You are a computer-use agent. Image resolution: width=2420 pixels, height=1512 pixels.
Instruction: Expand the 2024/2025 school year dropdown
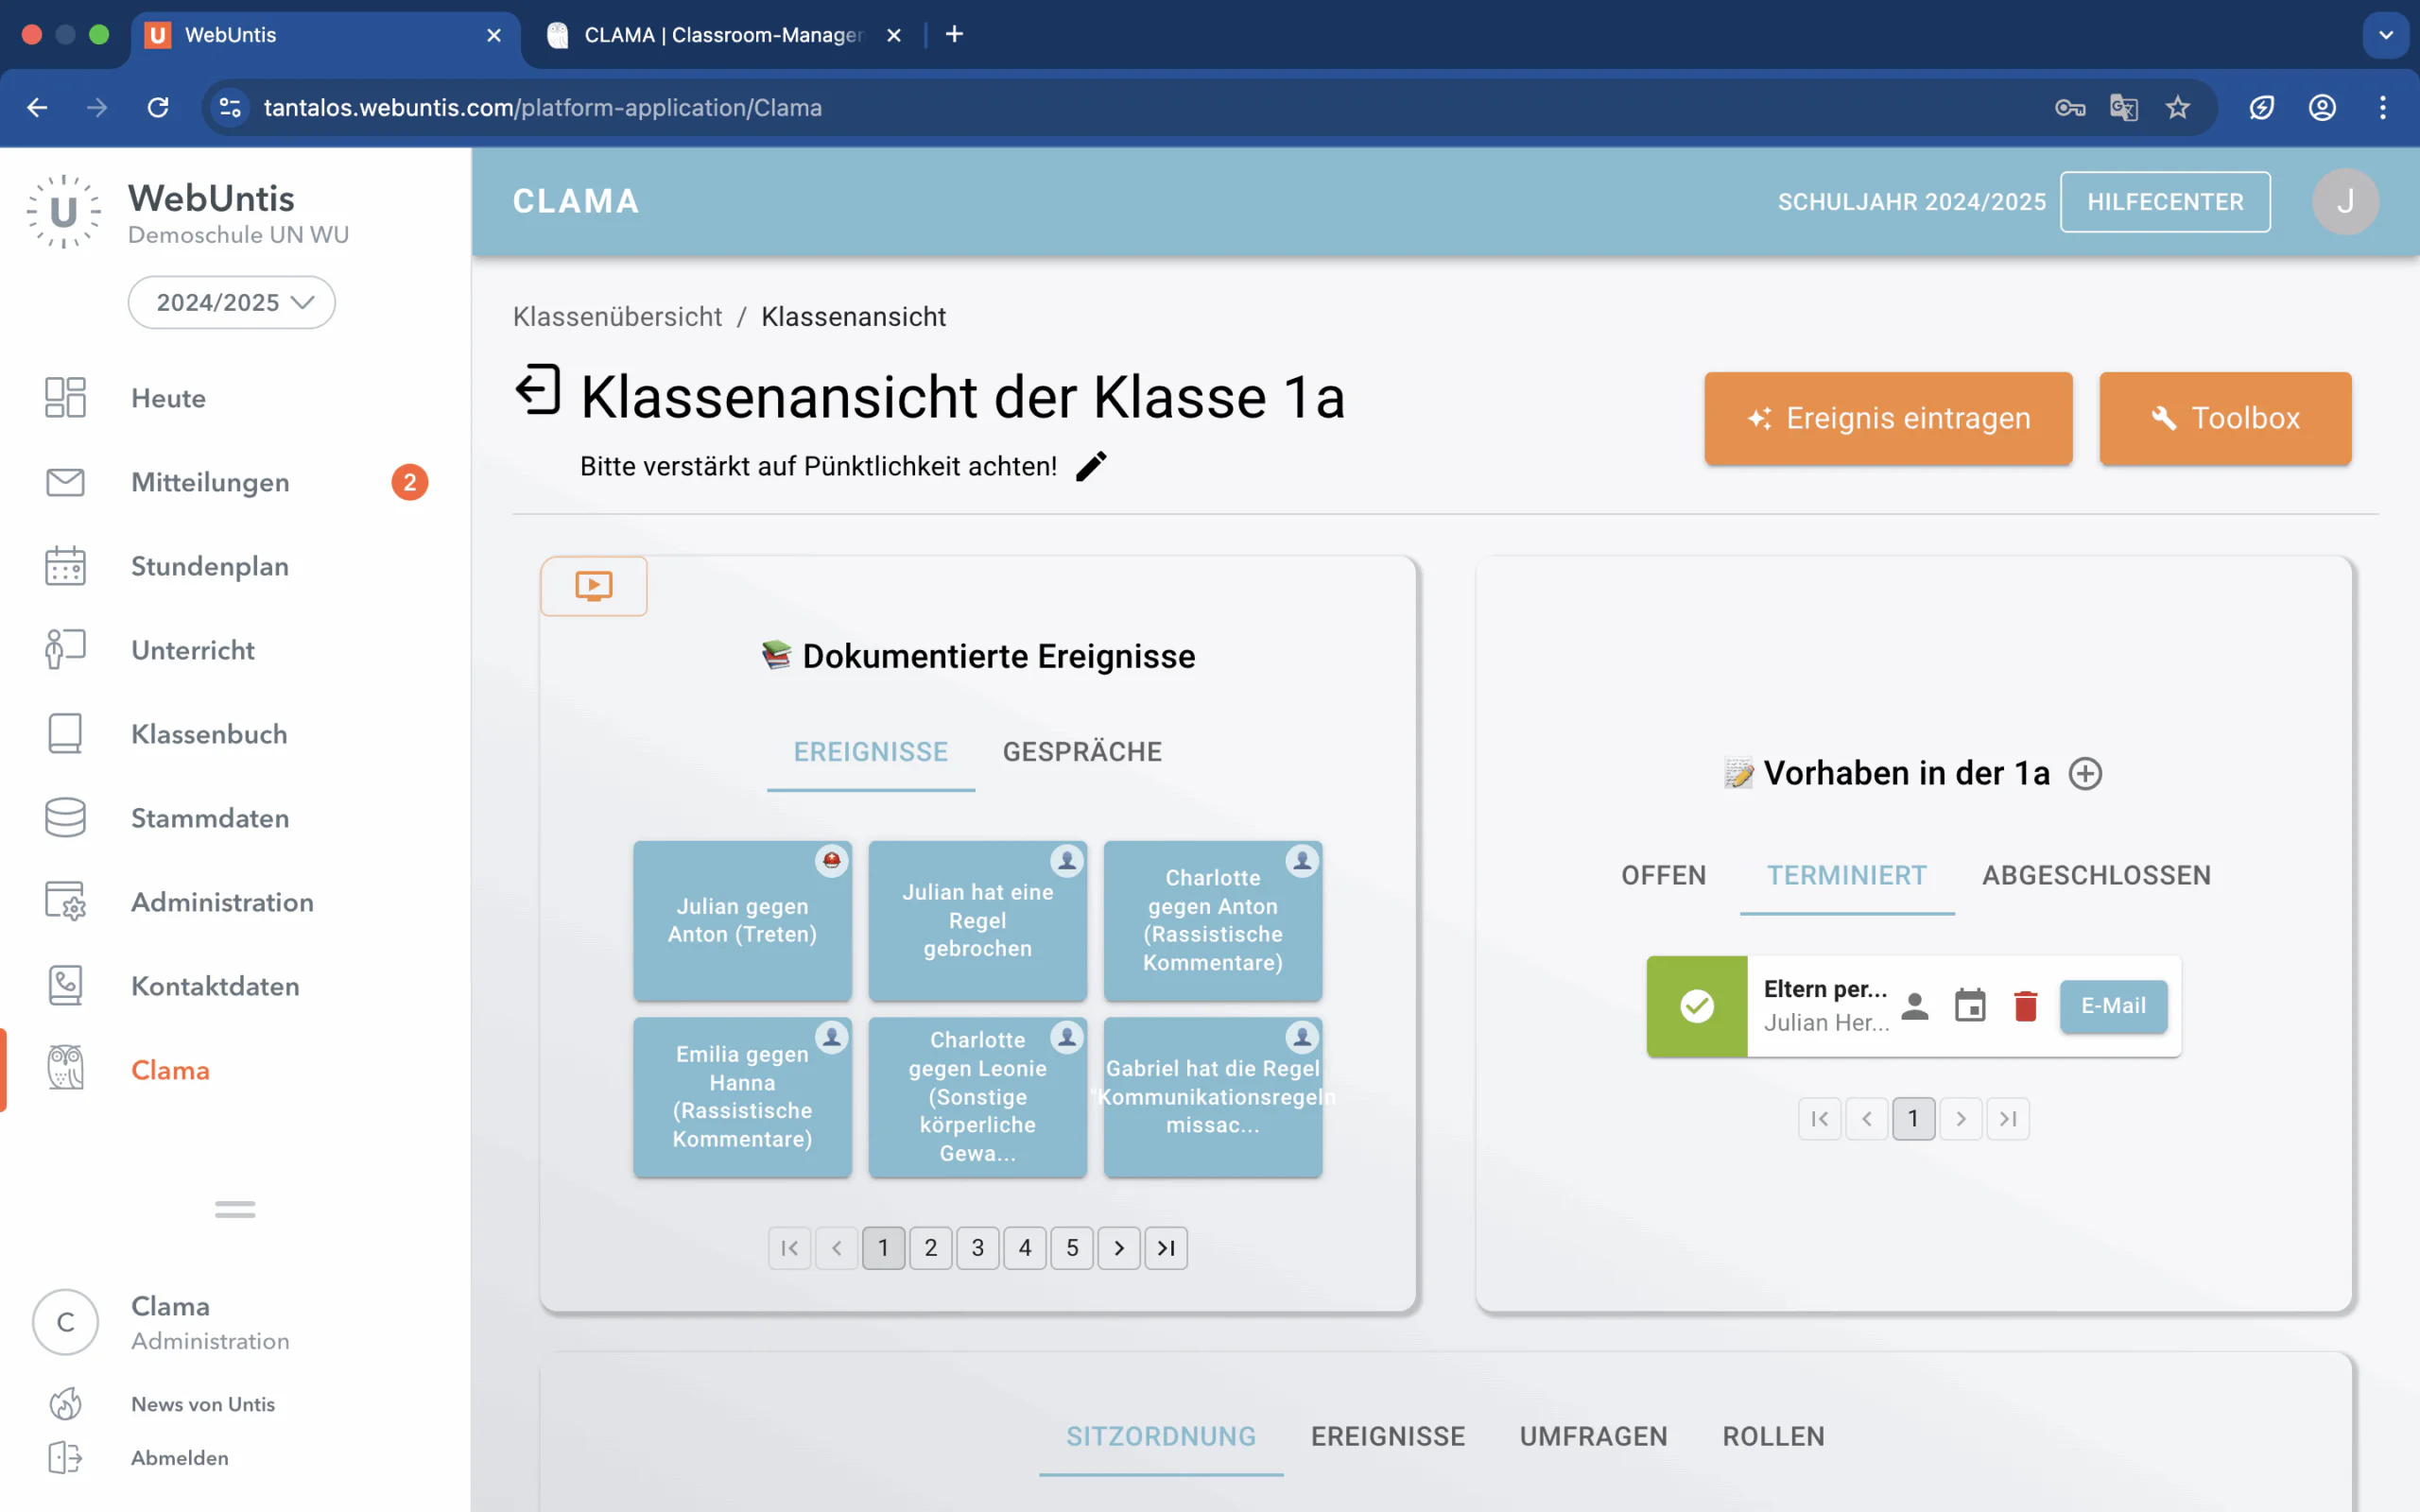coord(232,302)
